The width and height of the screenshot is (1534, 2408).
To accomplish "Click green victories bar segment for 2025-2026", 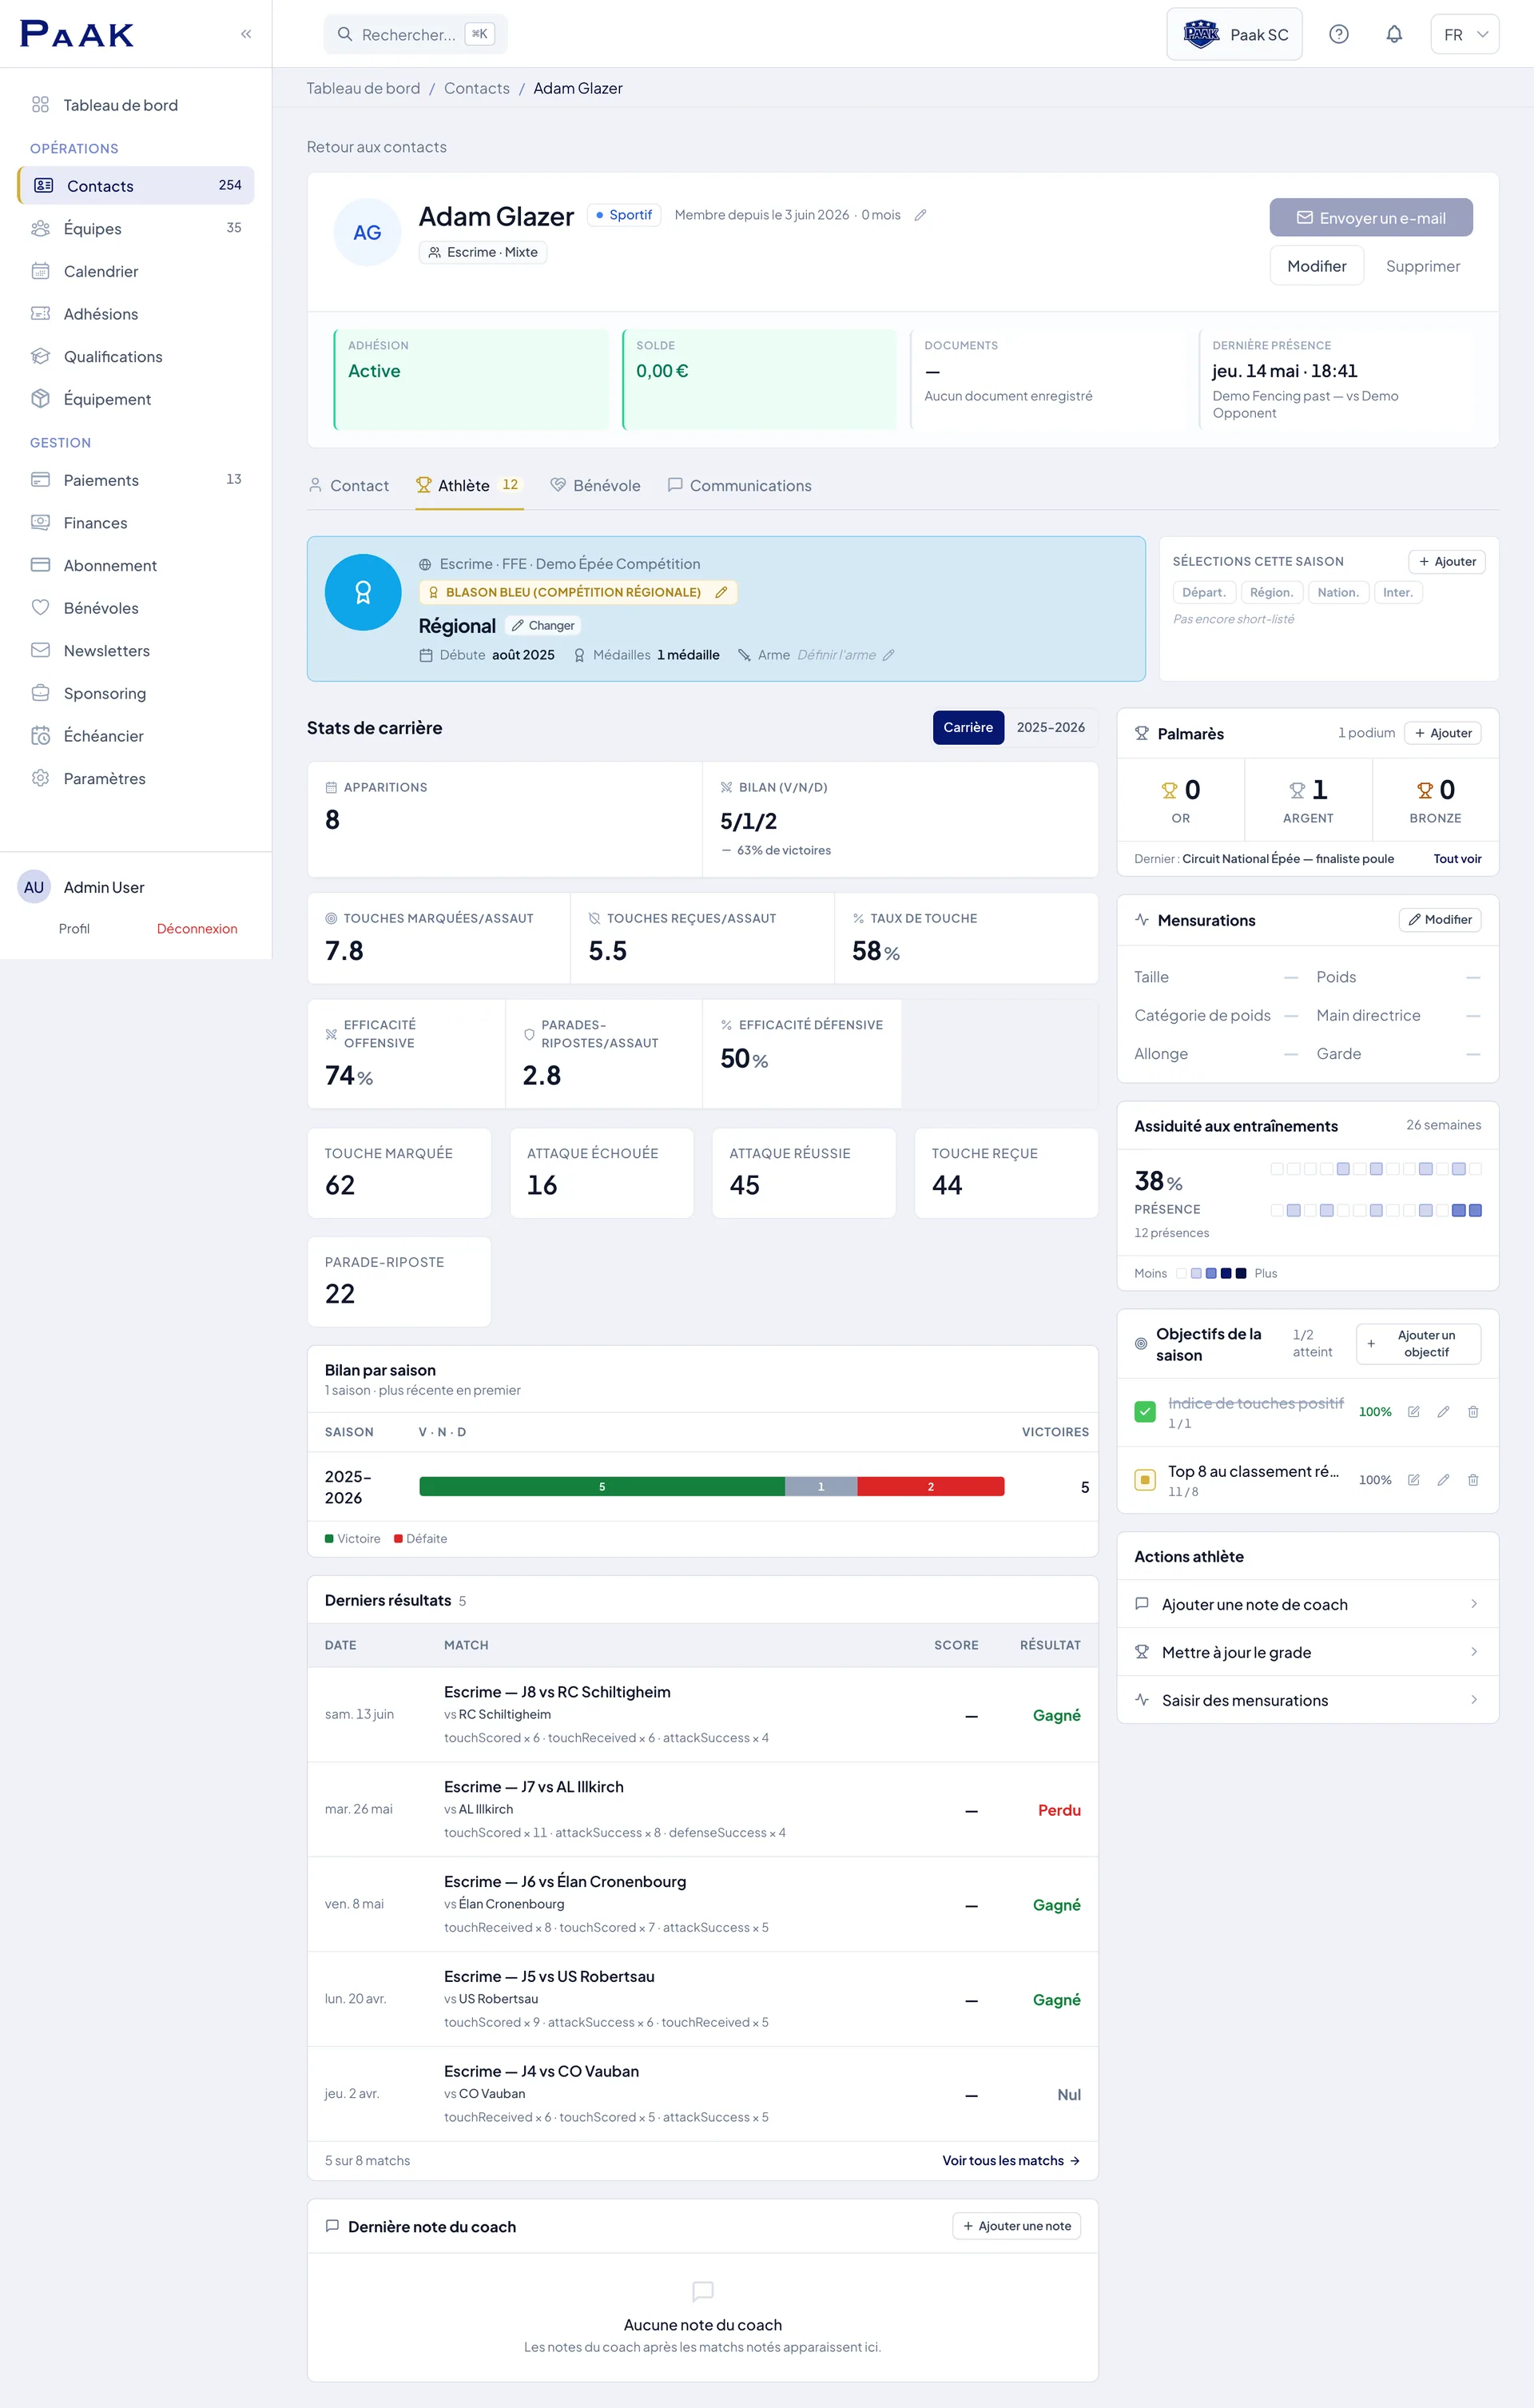I will [x=602, y=1487].
